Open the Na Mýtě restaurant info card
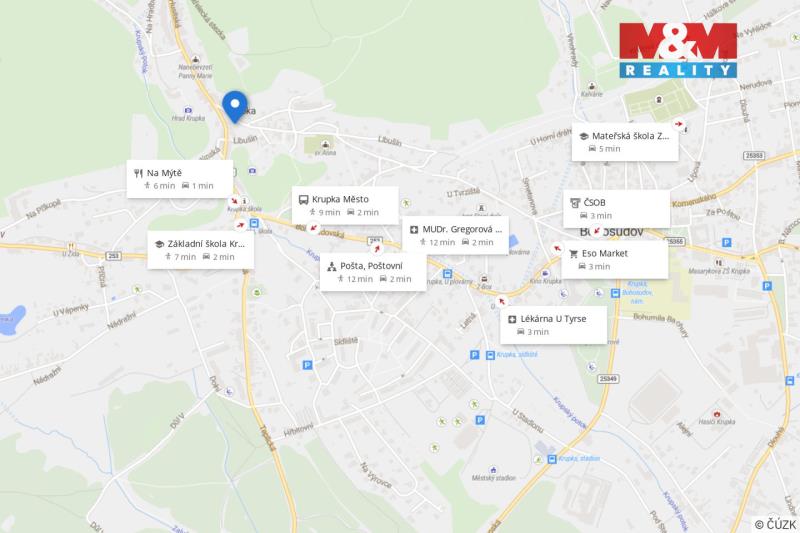 pos(180,179)
